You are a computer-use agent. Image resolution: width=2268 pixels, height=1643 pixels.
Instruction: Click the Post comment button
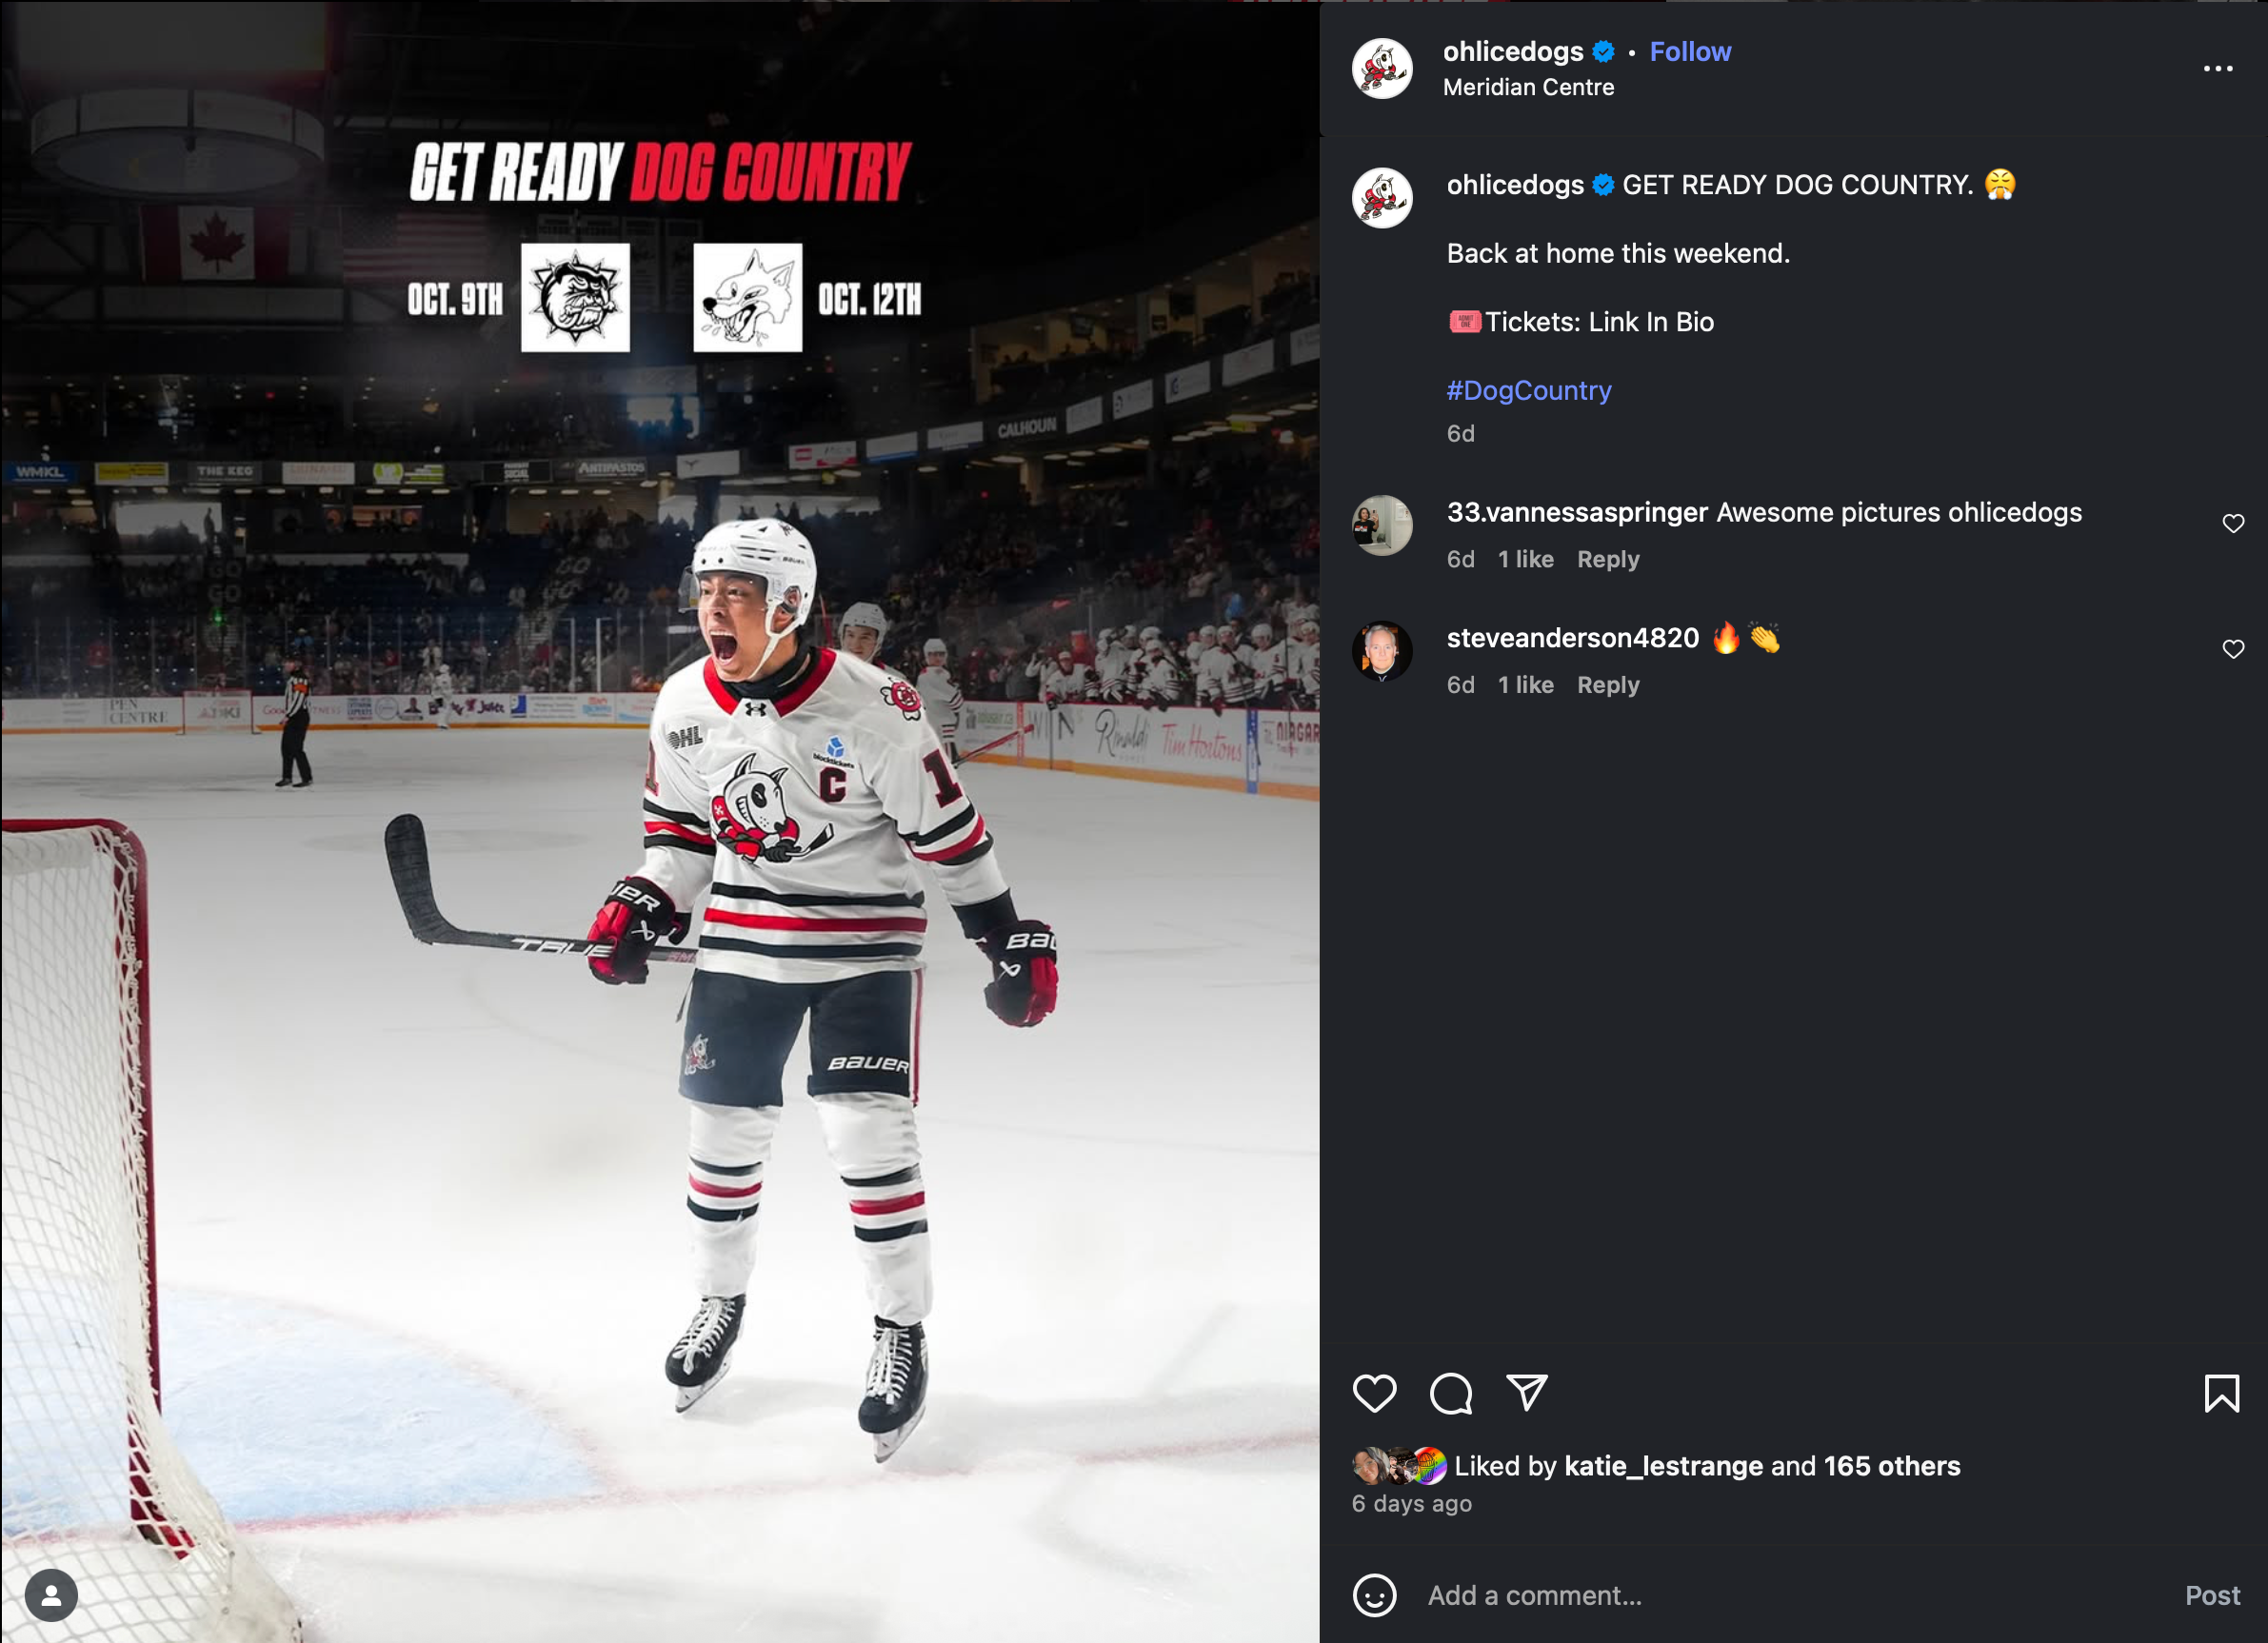tap(2212, 1595)
